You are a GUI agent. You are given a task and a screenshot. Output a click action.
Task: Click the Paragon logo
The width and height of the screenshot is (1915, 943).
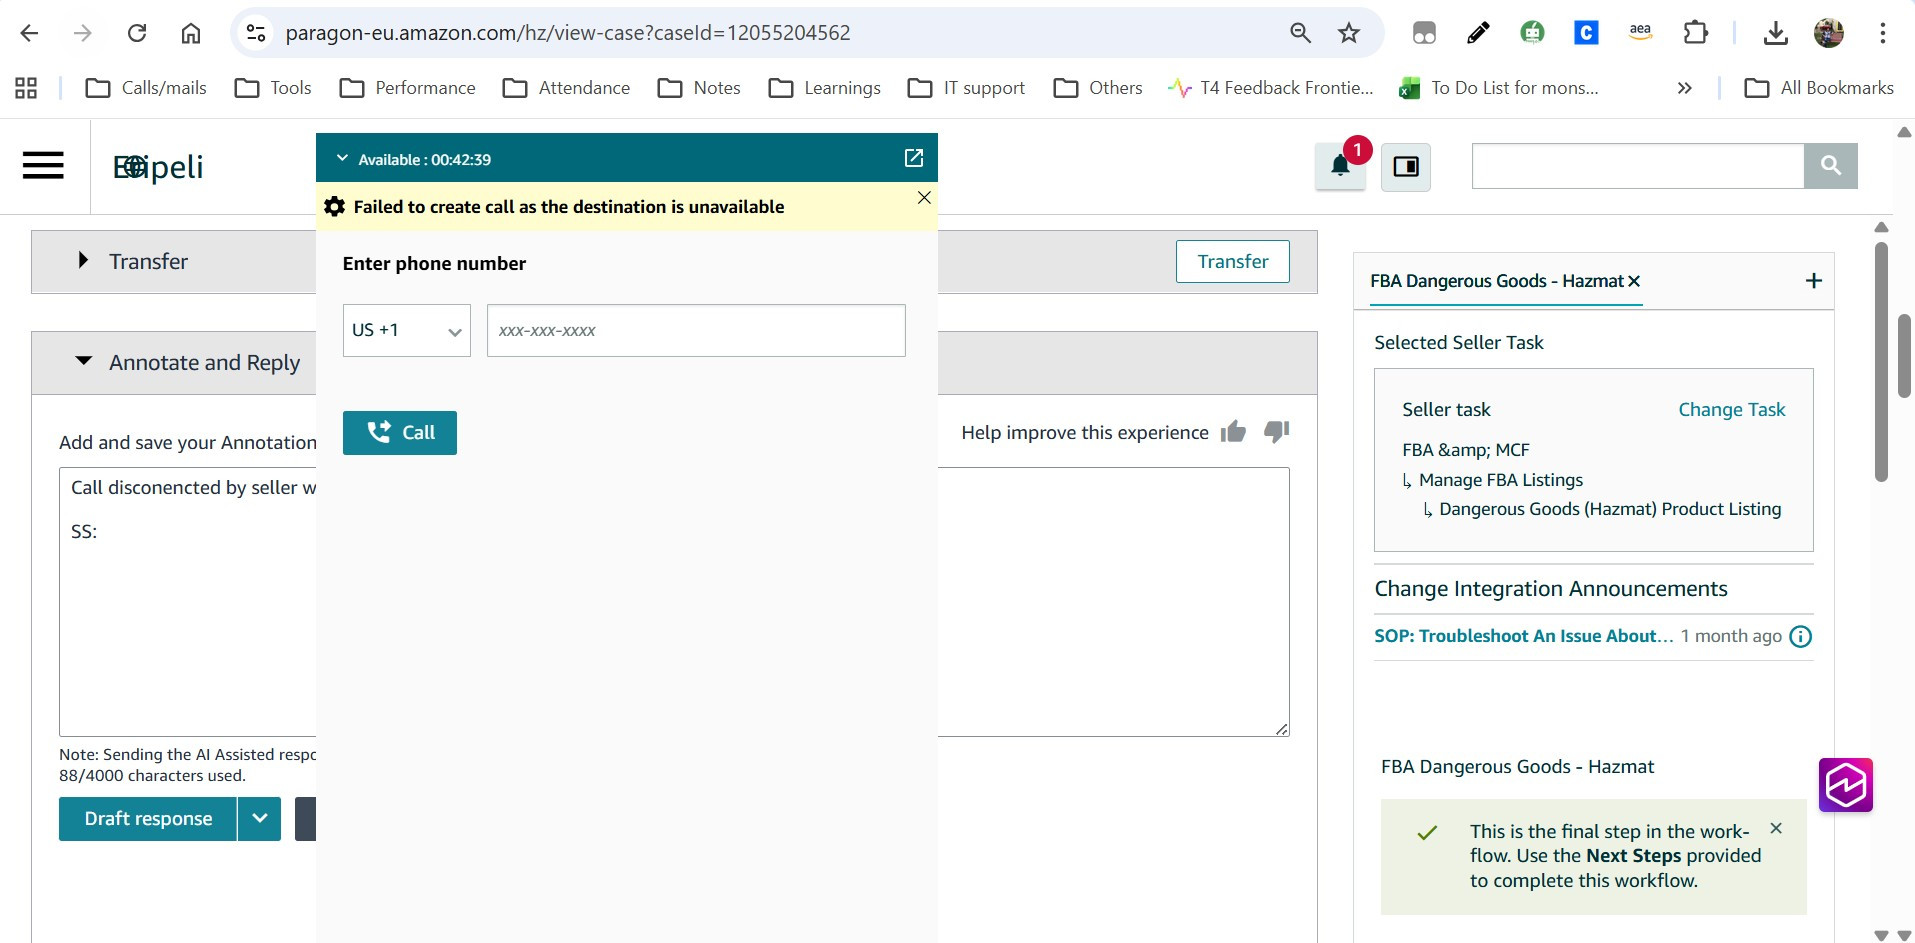(158, 167)
